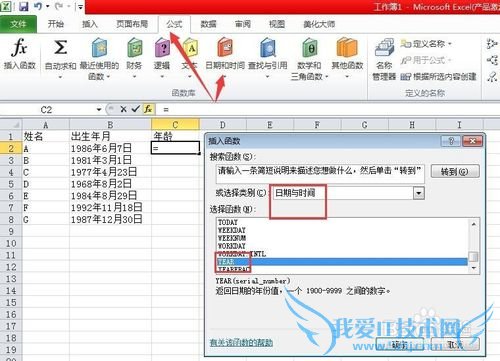500x361 pixels.
Task: Switch to the Review (审阅) tab
Action: pyautogui.click(x=243, y=24)
